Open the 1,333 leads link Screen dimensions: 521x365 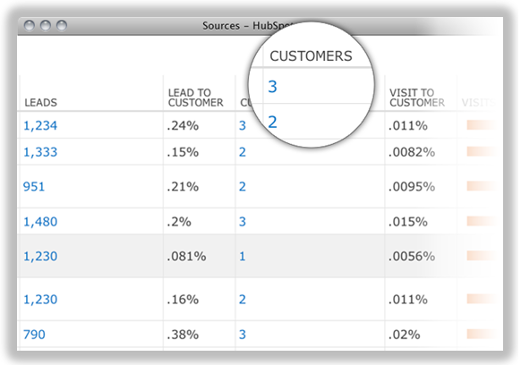(x=40, y=152)
